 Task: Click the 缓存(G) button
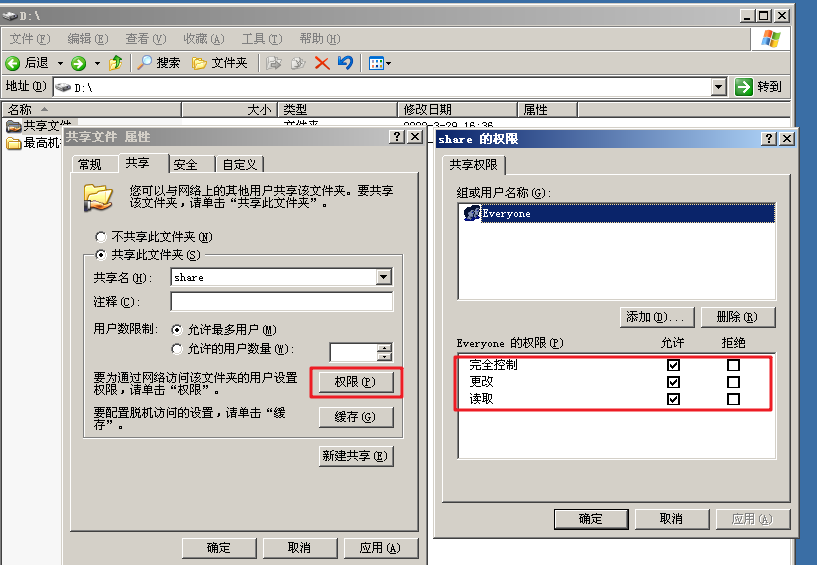pos(355,417)
